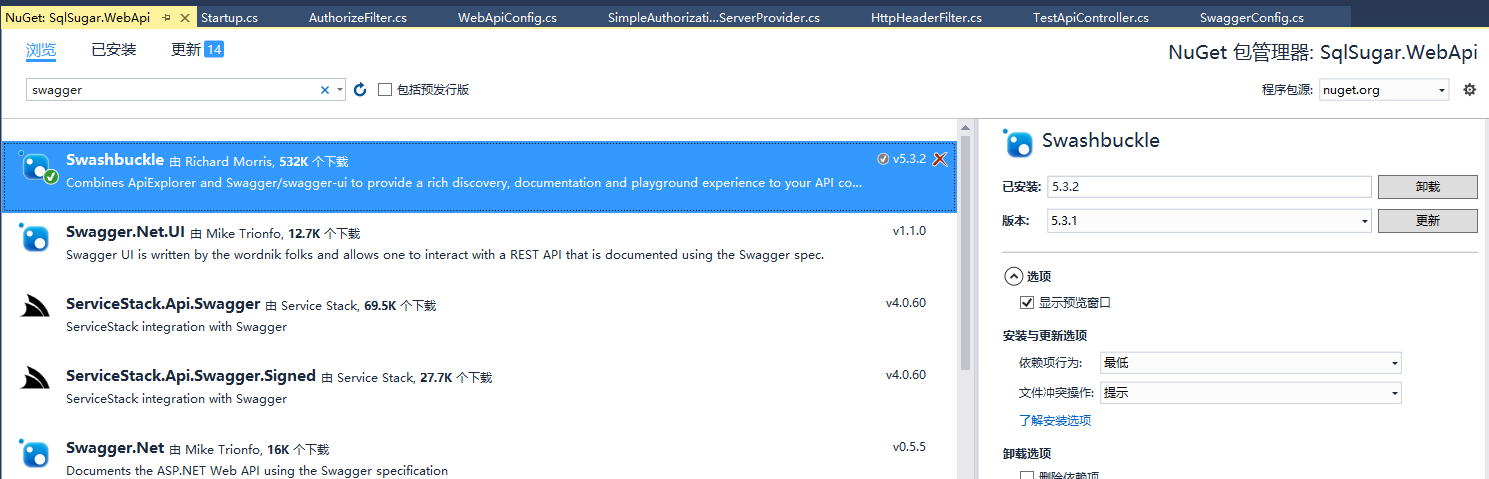Pin the NuGet SqlSugar.WebApi tab
This screenshot has width=1489, height=479.
tap(165, 18)
